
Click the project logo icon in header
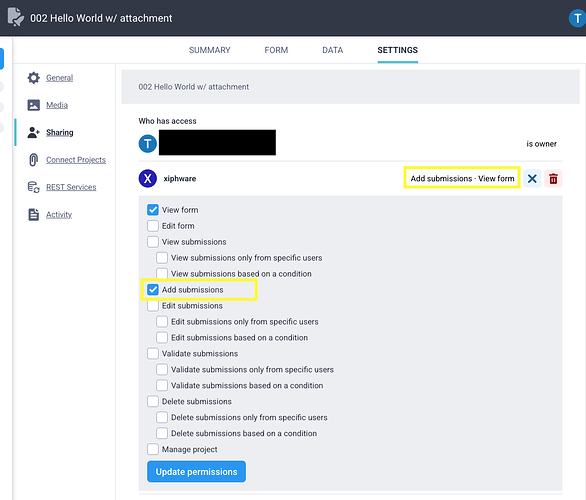click(16, 17)
